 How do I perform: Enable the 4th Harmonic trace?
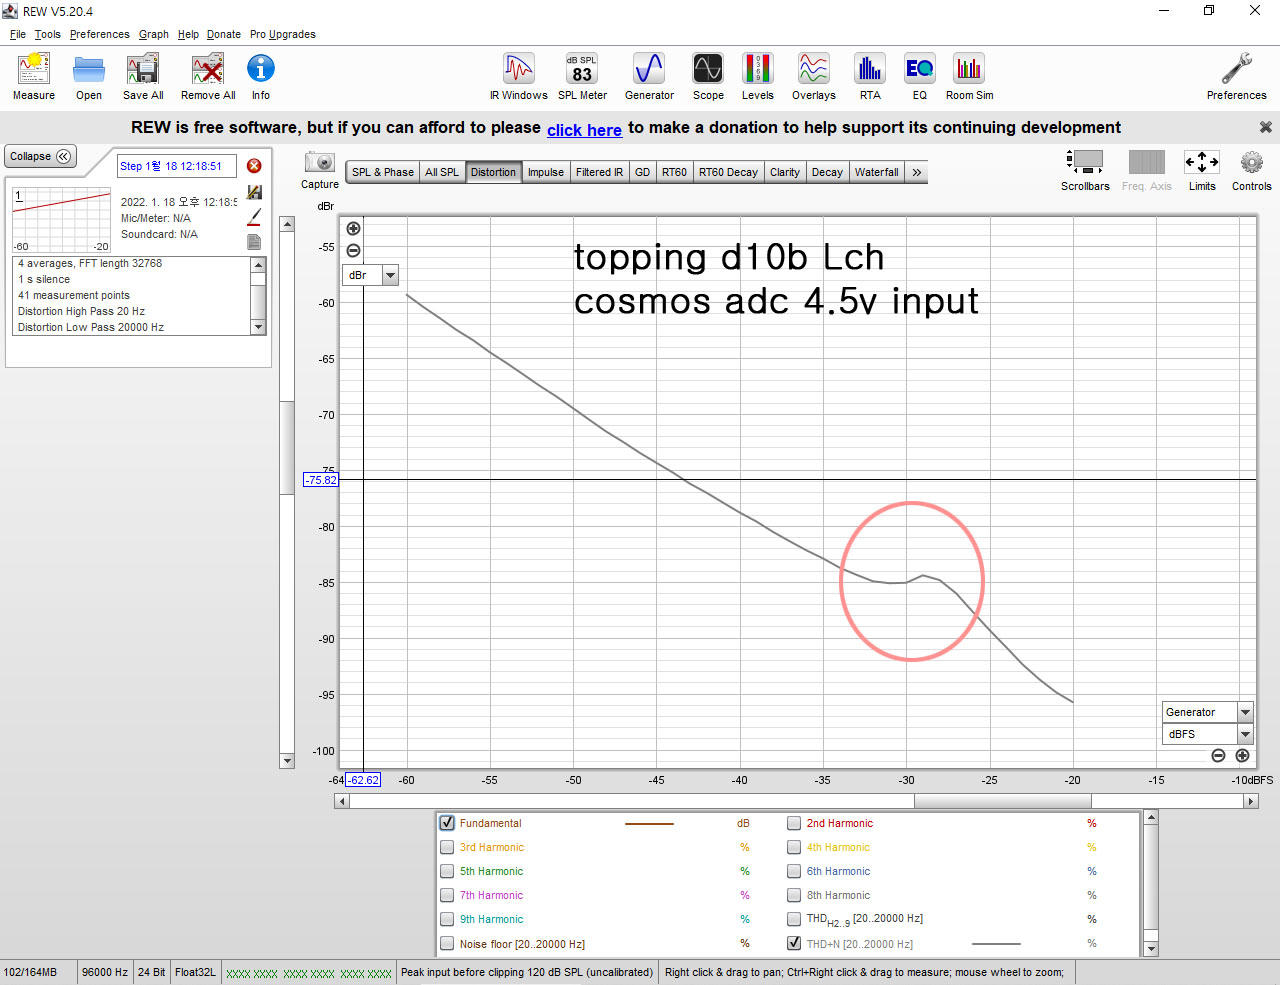tap(794, 847)
